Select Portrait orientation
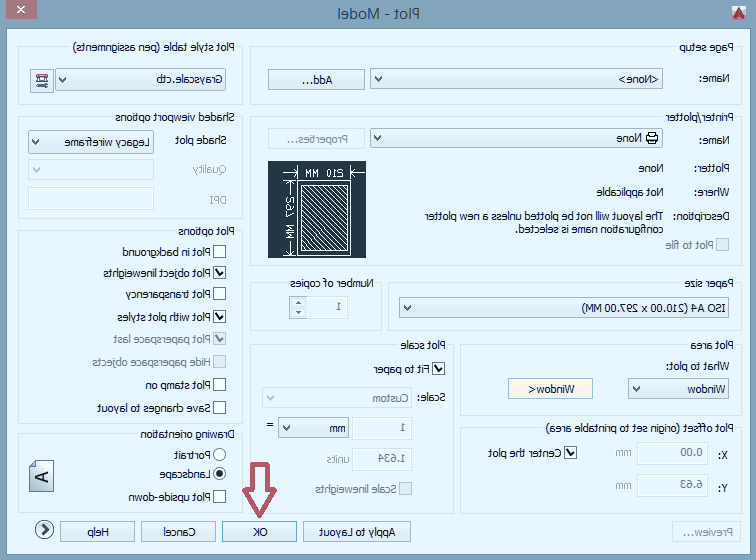Image resolution: width=756 pixels, height=560 pixels. [220, 454]
